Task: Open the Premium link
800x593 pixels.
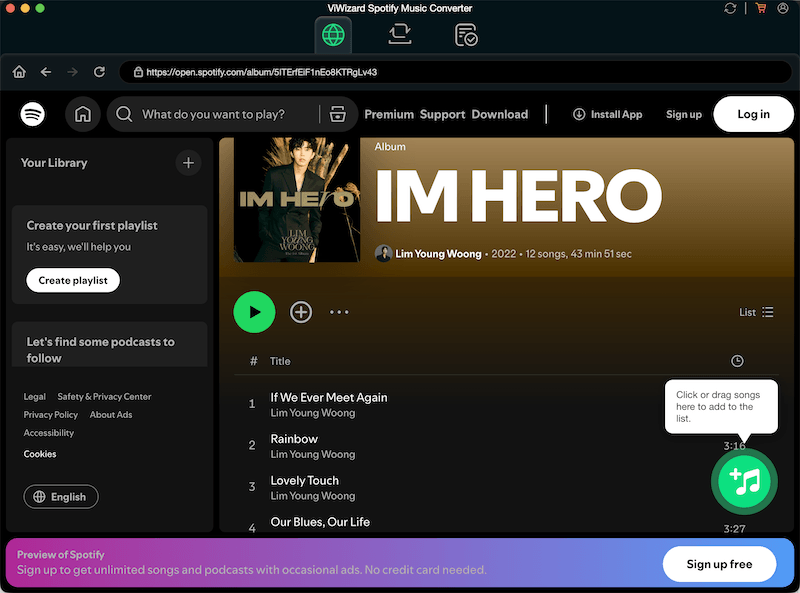Action: click(389, 114)
